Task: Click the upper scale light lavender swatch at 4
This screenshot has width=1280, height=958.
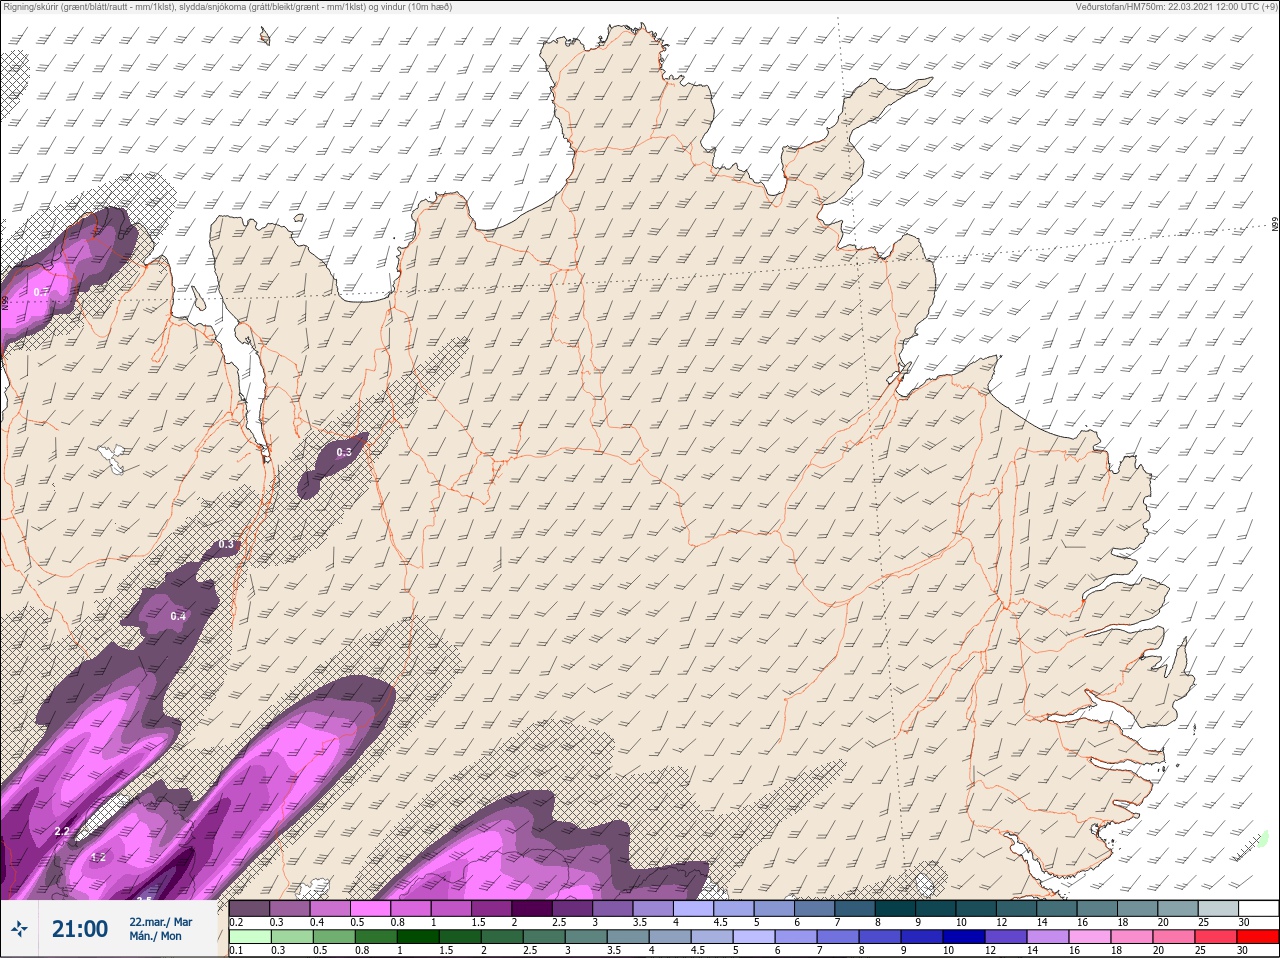Action: 693,908
